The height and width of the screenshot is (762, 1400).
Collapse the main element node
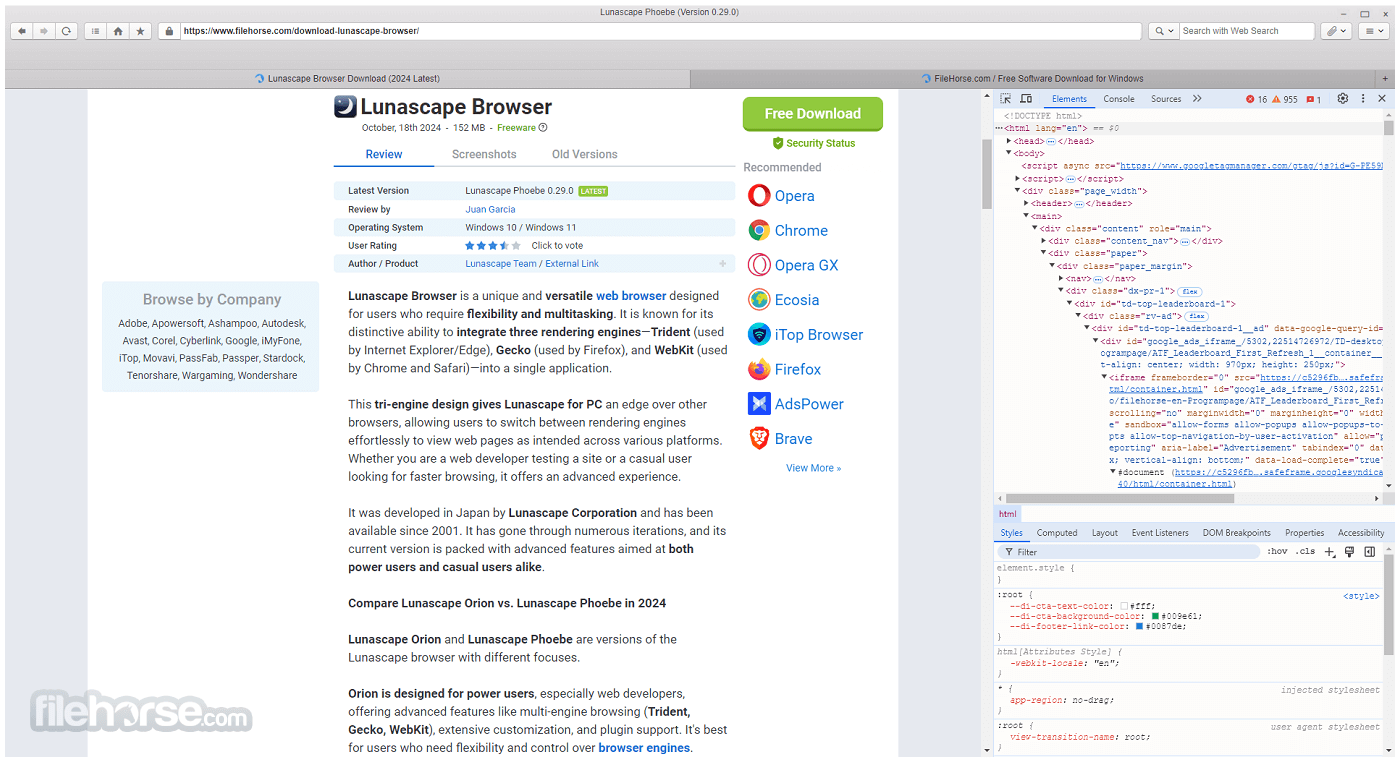[x=1026, y=216]
